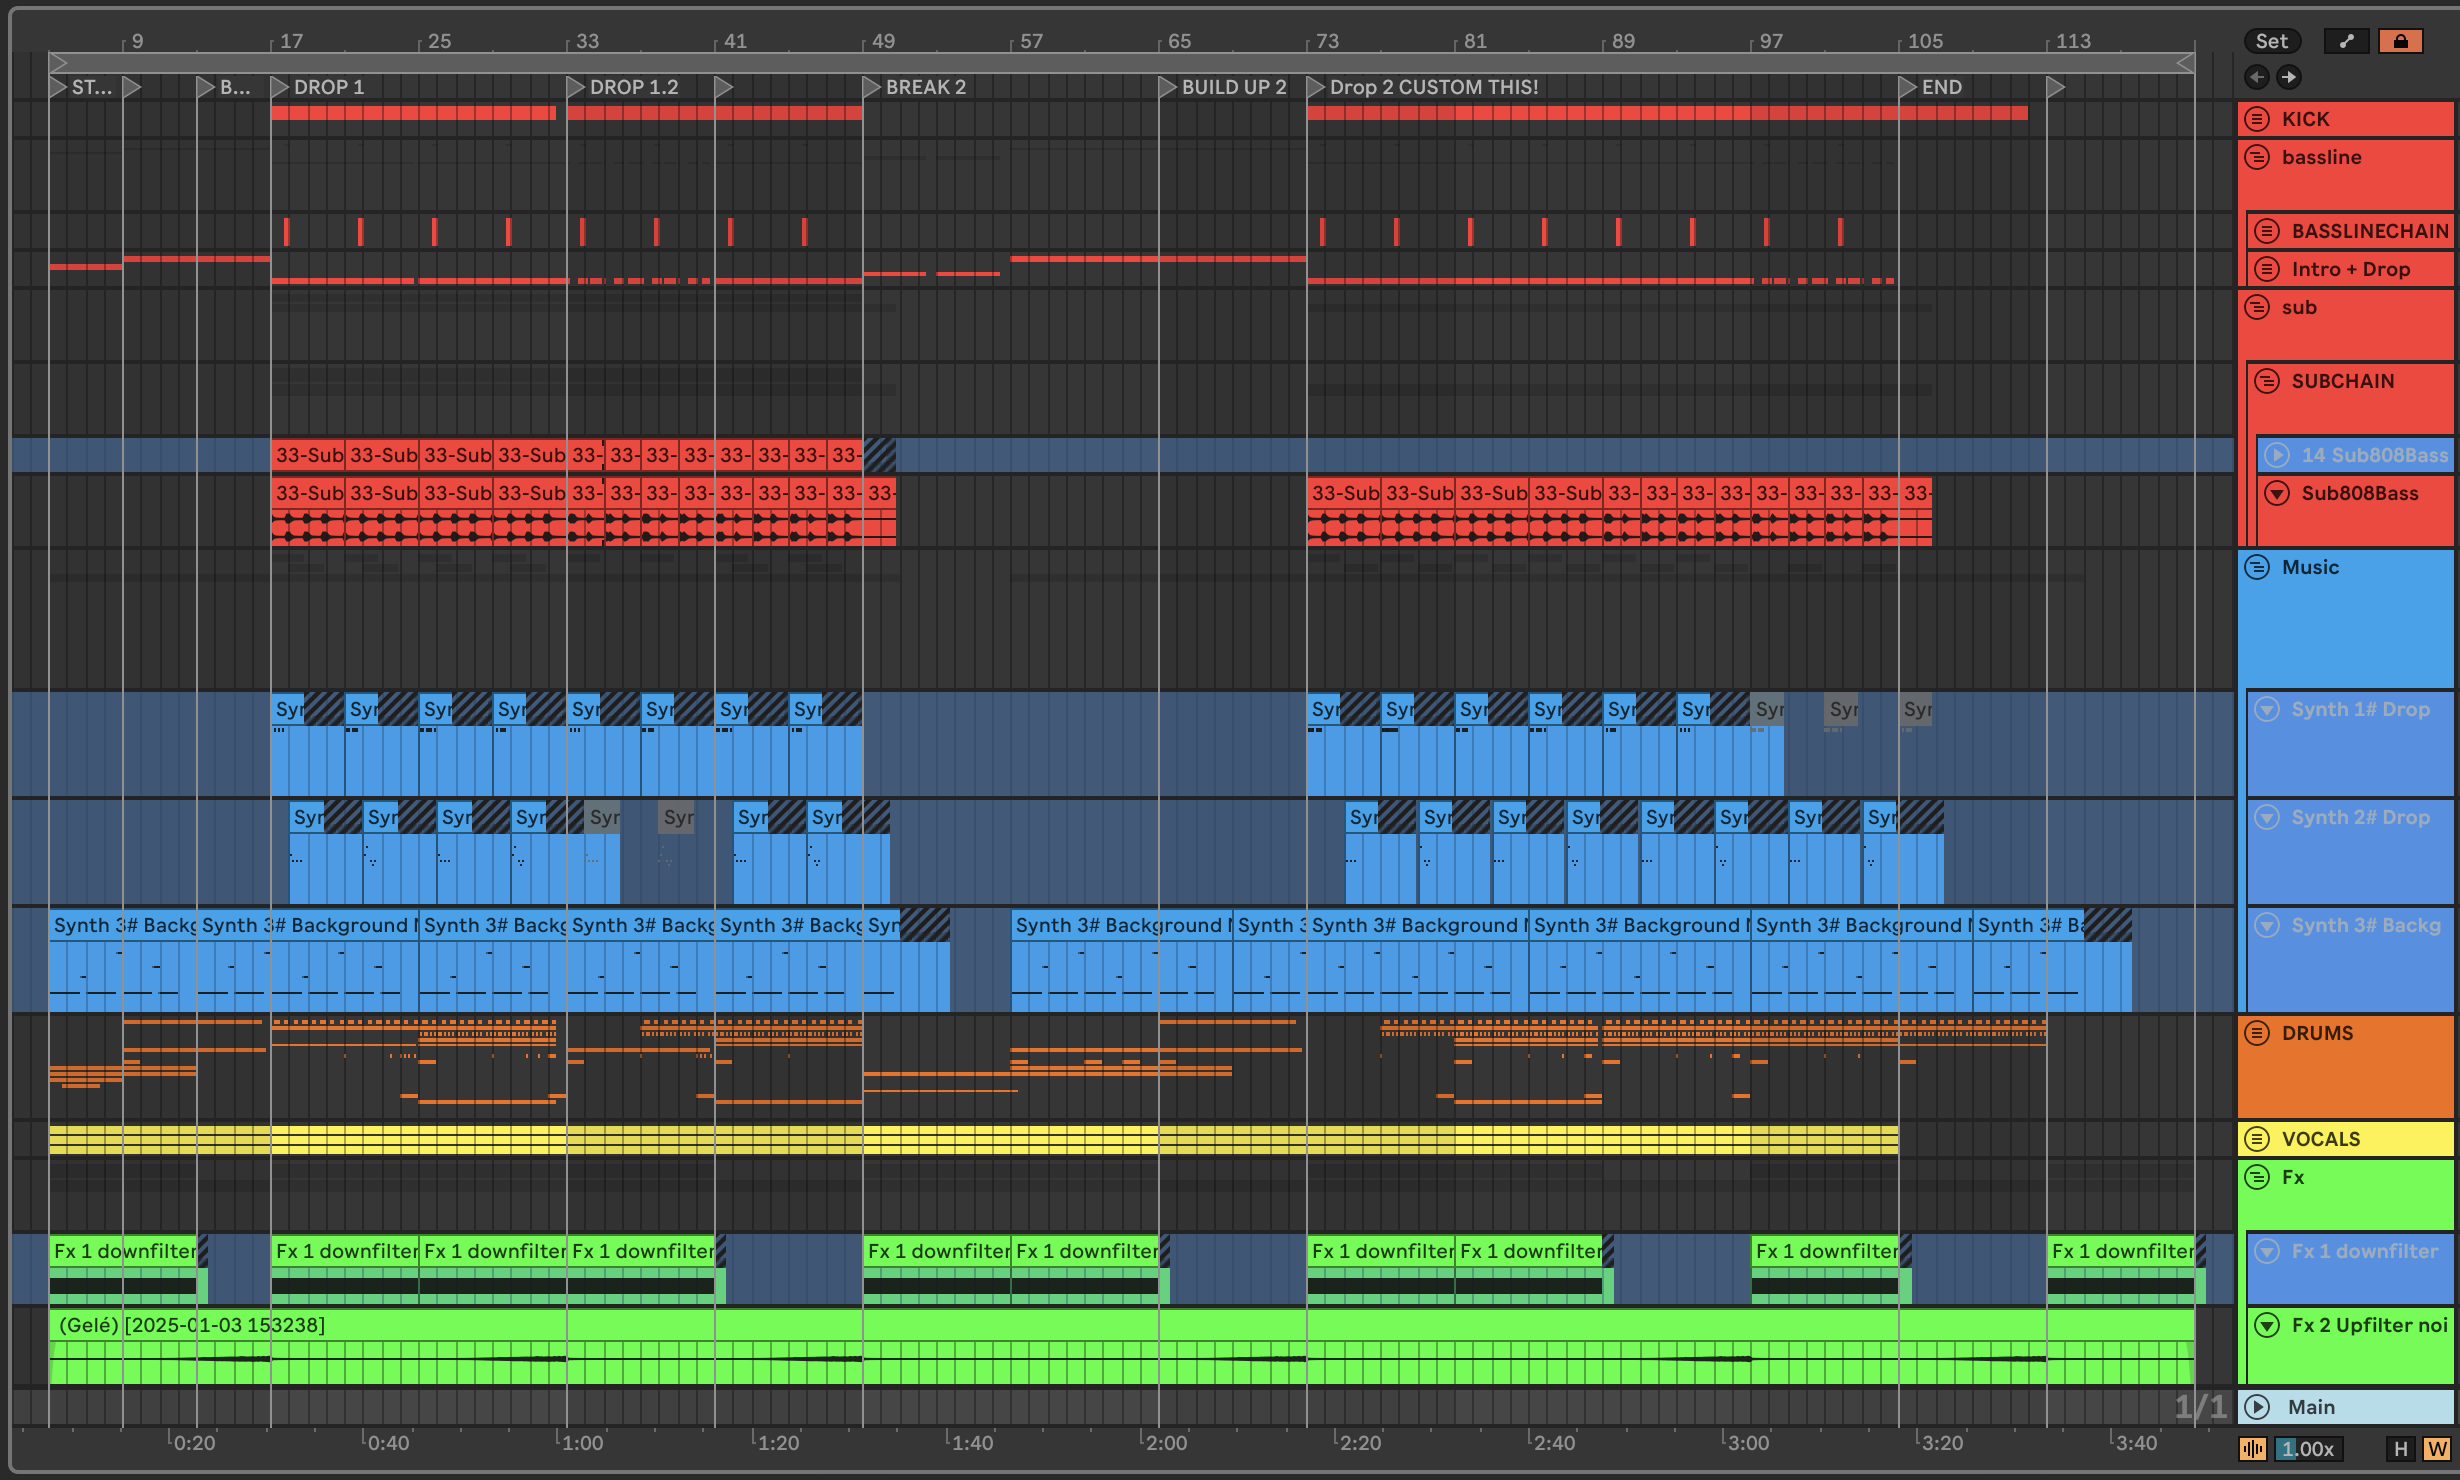Toggle the W optimize width button
This screenshot has height=1480, width=2460.
(2436, 1449)
